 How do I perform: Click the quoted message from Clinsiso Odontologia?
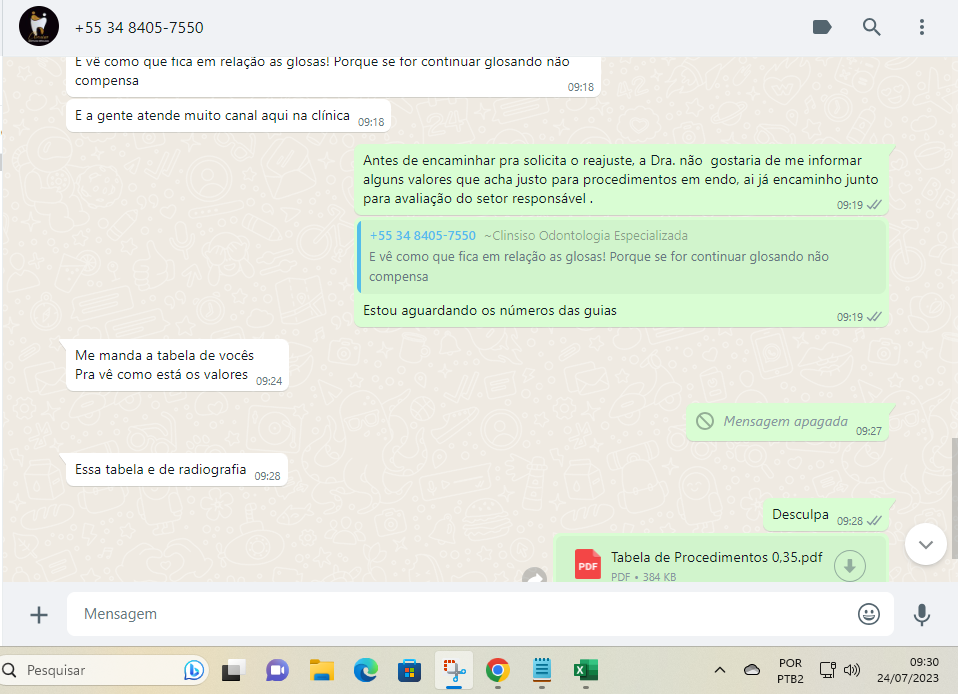coord(621,257)
